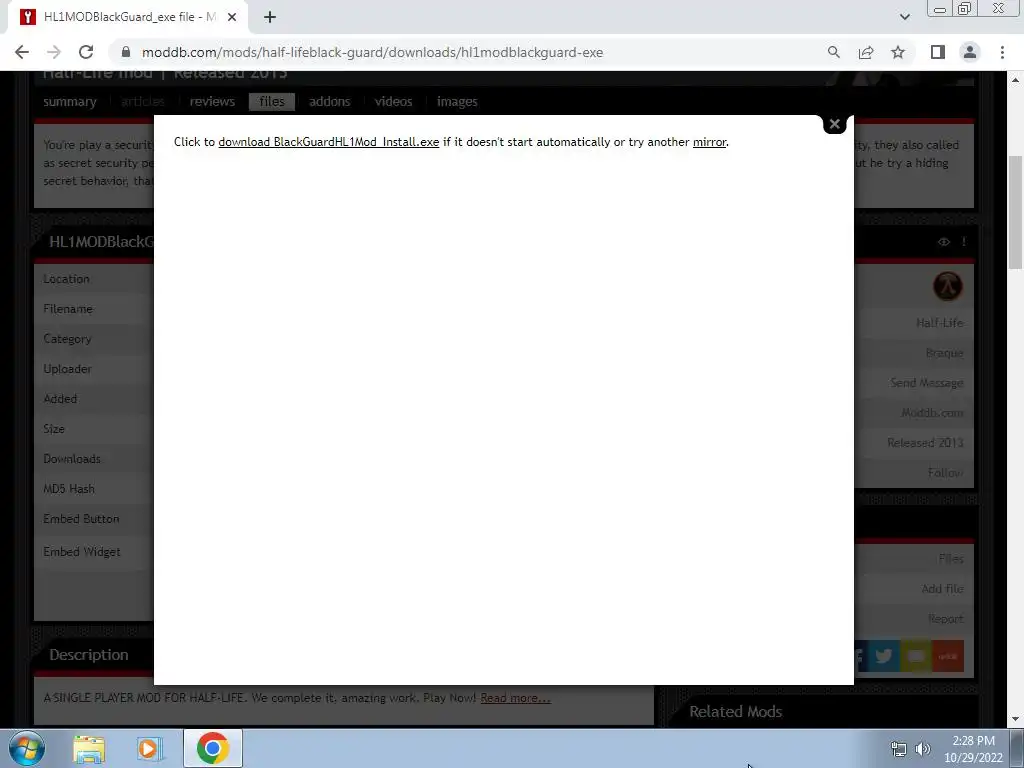The image size is (1024, 768).
Task: Open File Explorer from taskbar
Action: click(x=89, y=748)
